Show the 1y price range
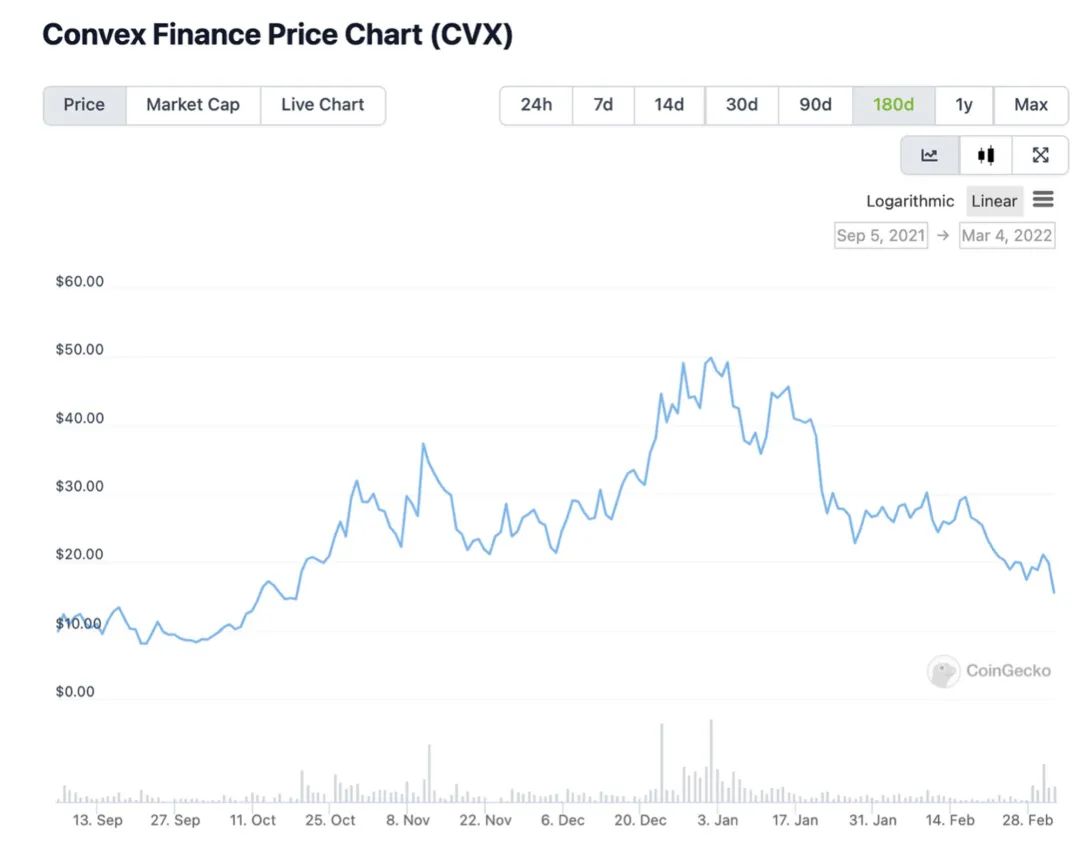The width and height of the screenshot is (1080, 841). [x=964, y=105]
